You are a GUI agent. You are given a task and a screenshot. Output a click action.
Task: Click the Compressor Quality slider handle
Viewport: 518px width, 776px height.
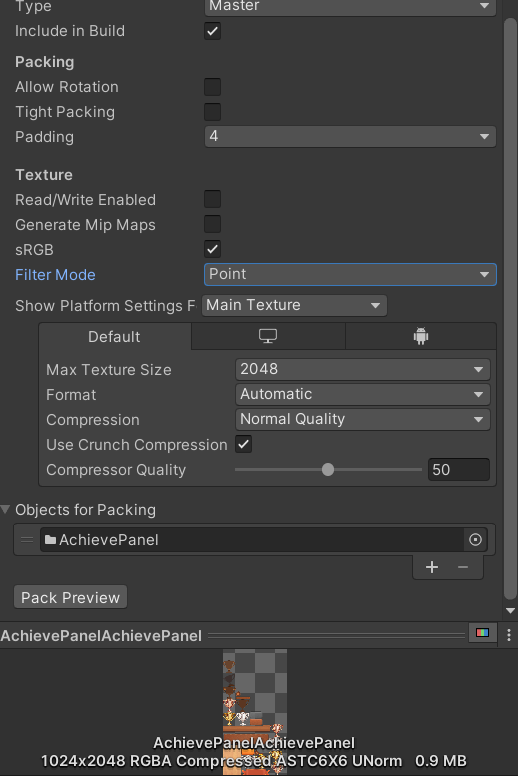pos(328,470)
